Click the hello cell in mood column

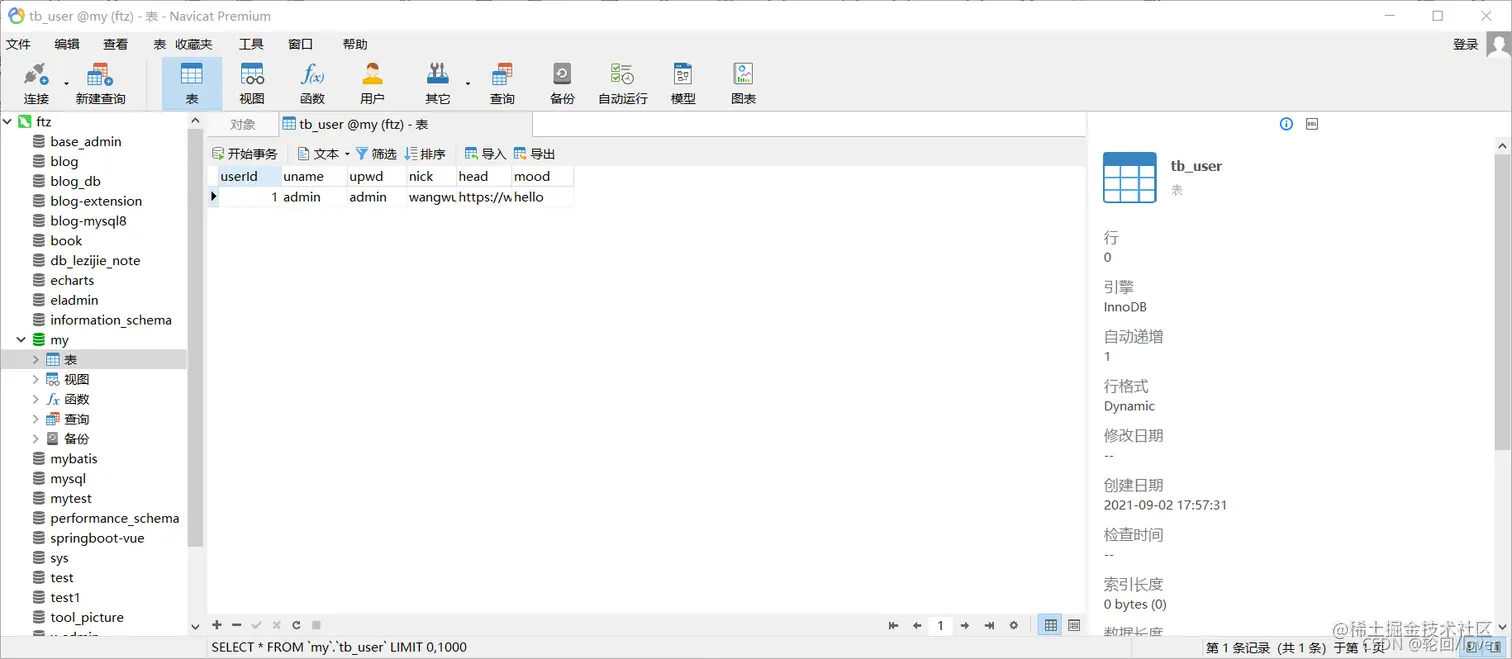click(x=542, y=197)
